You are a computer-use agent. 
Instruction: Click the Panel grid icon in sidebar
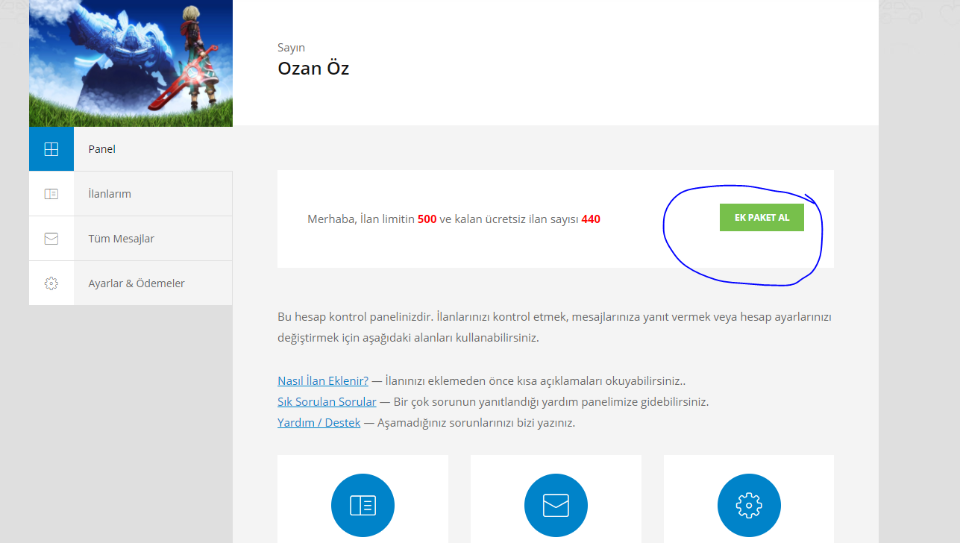pos(51,149)
